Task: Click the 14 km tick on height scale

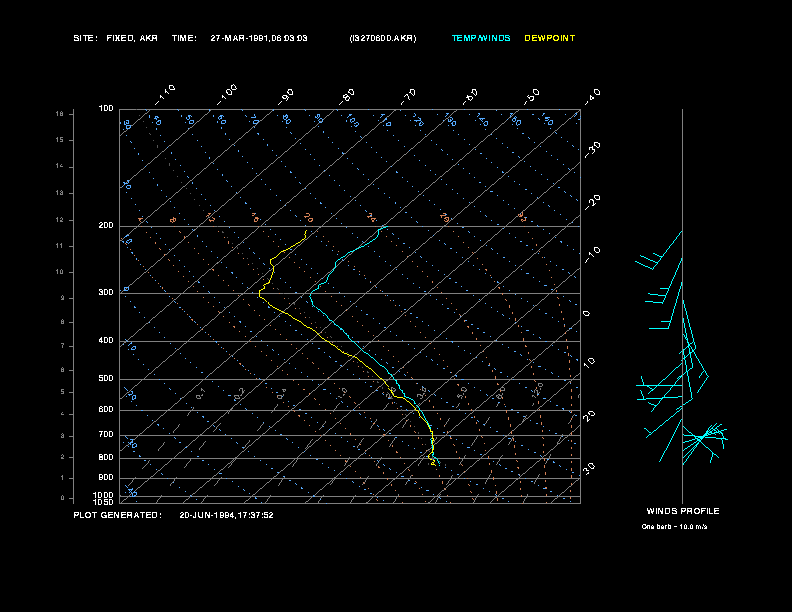Action: coord(60,166)
